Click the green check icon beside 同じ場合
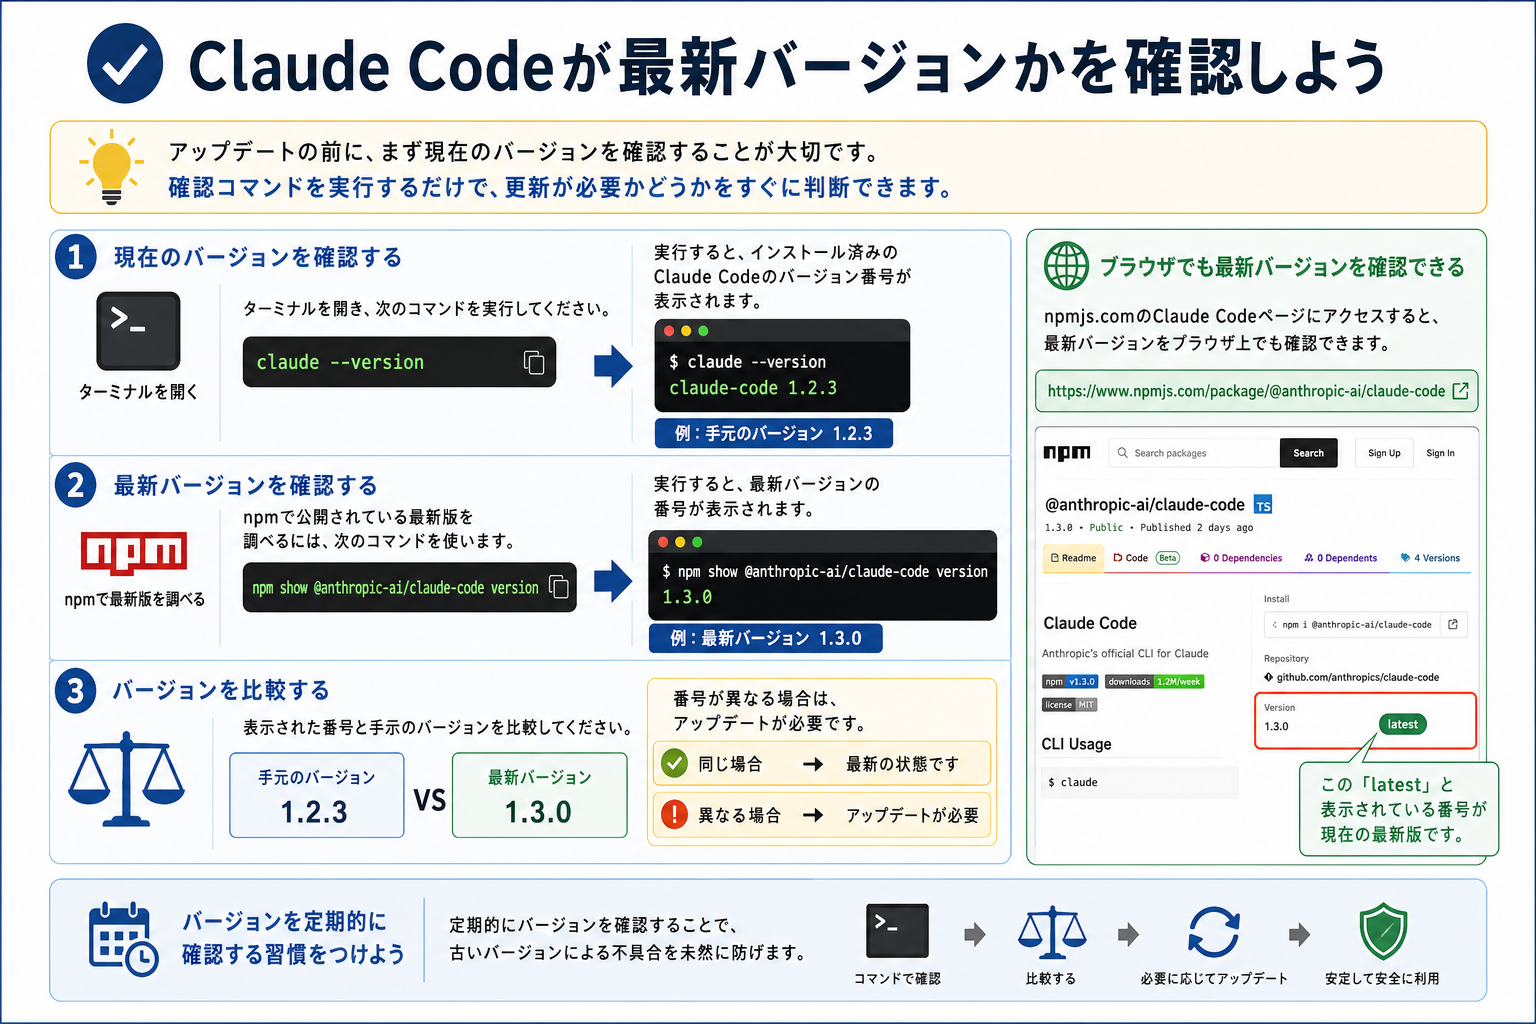This screenshot has height=1024, width=1536. click(675, 763)
